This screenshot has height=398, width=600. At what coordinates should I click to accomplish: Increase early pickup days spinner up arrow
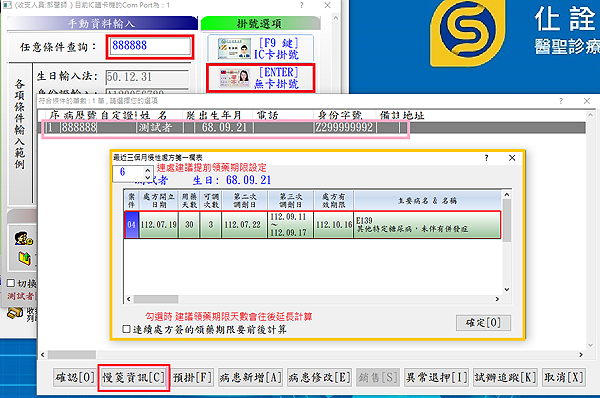[148, 170]
